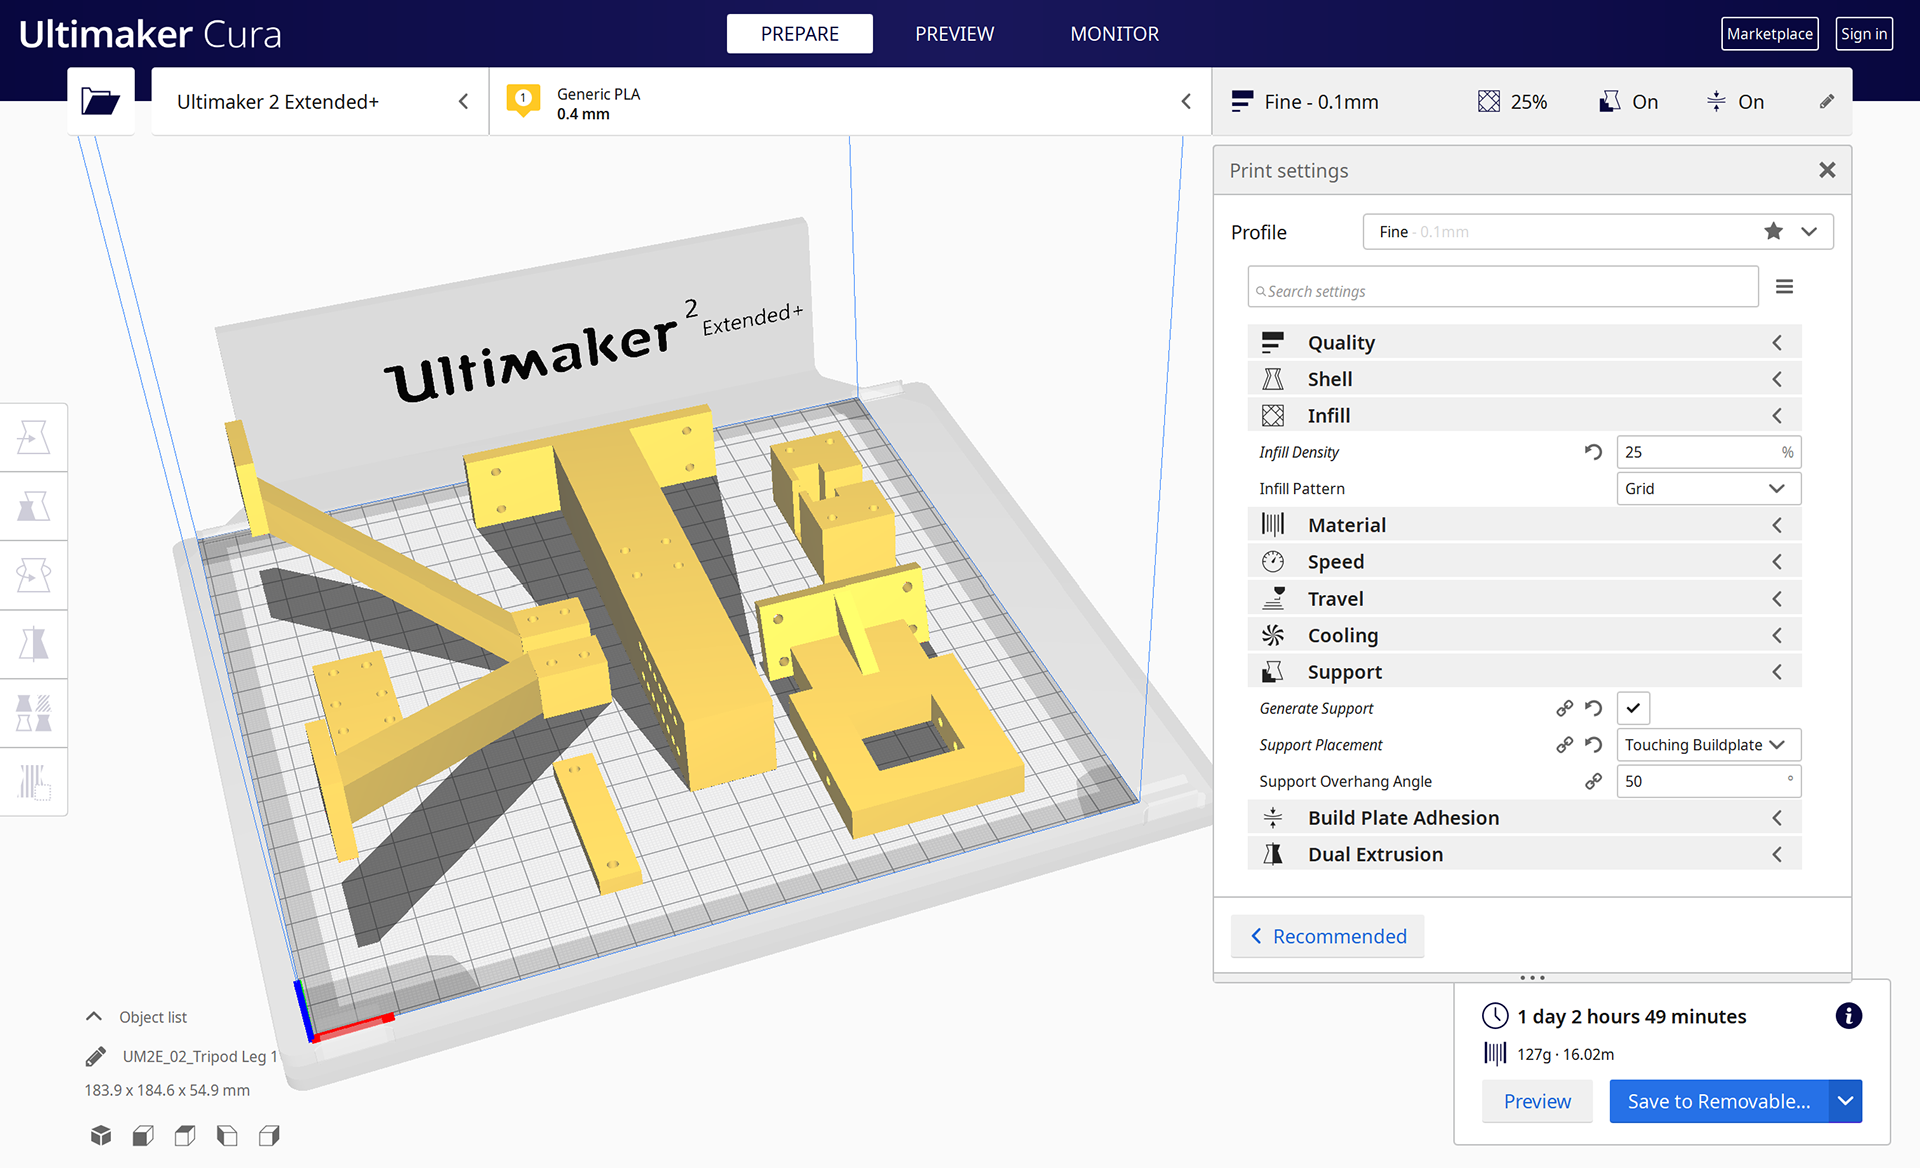This screenshot has height=1168, width=1920.
Task: Click the infill 25% summary icon
Action: click(1489, 101)
